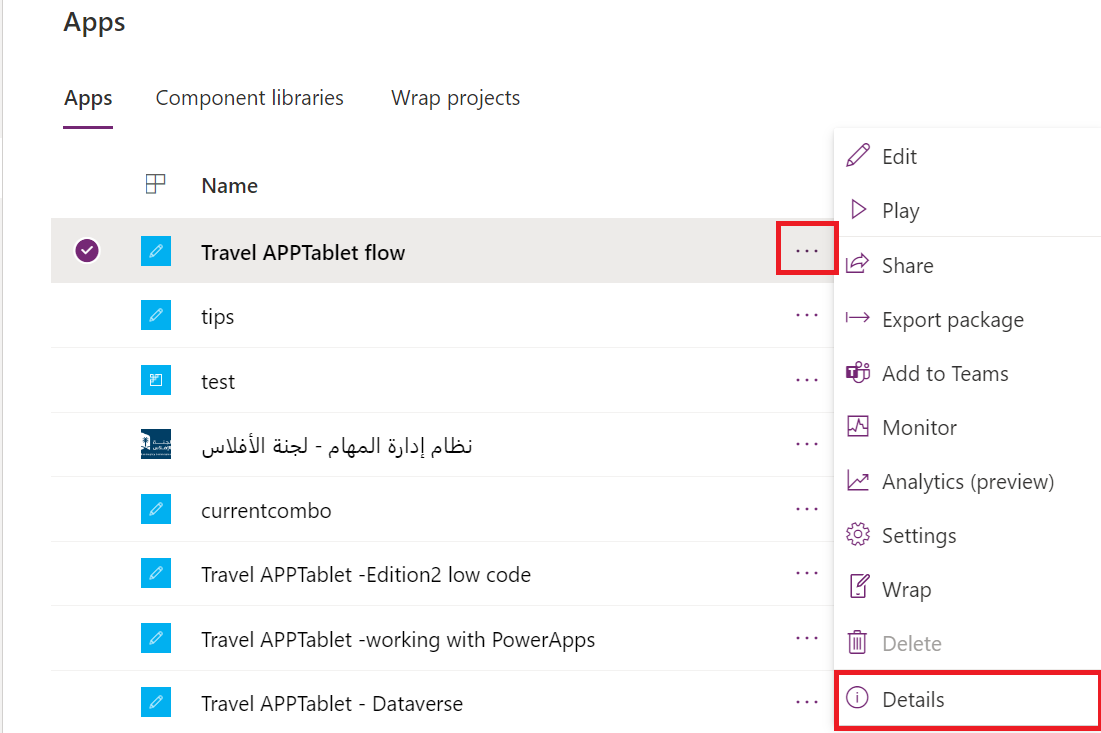Viewport: 1101px width, 733px height.
Task: Click the Wrap icon in the context menu
Action: [858, 589]
